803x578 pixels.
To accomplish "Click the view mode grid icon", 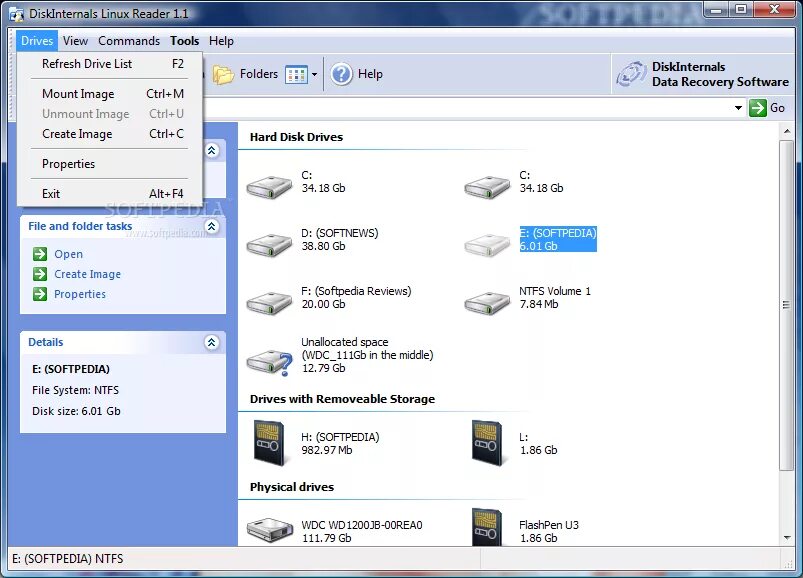I will click(297, 75).
